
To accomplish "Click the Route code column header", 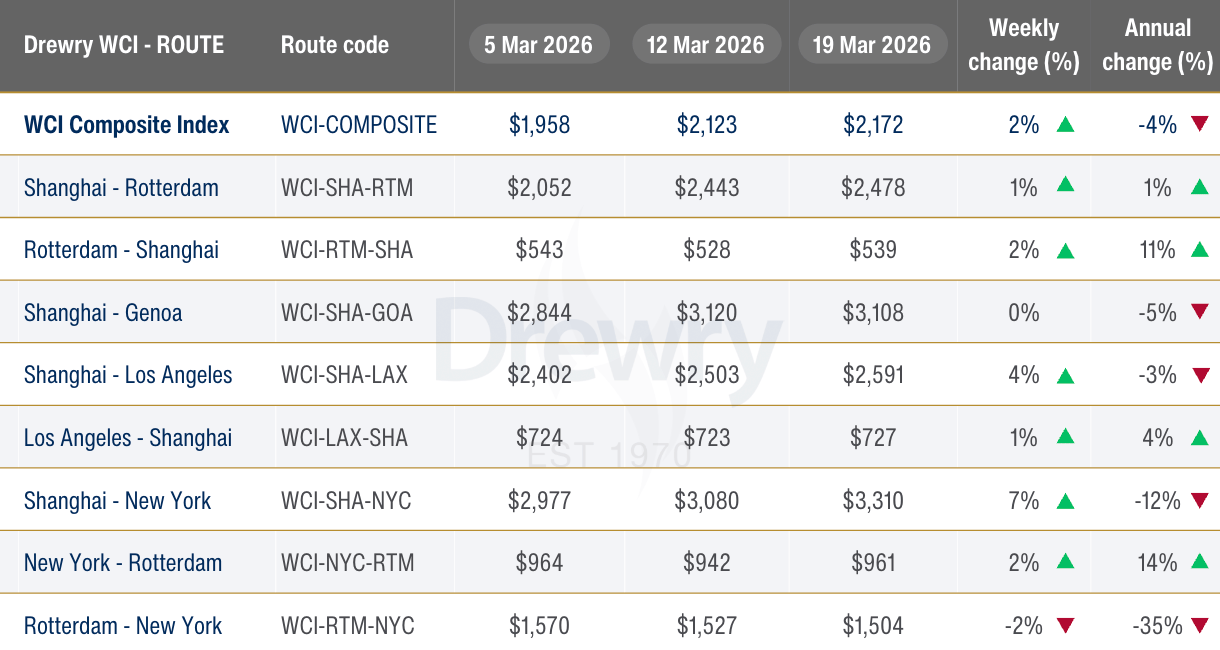I will tap(335, 45).
